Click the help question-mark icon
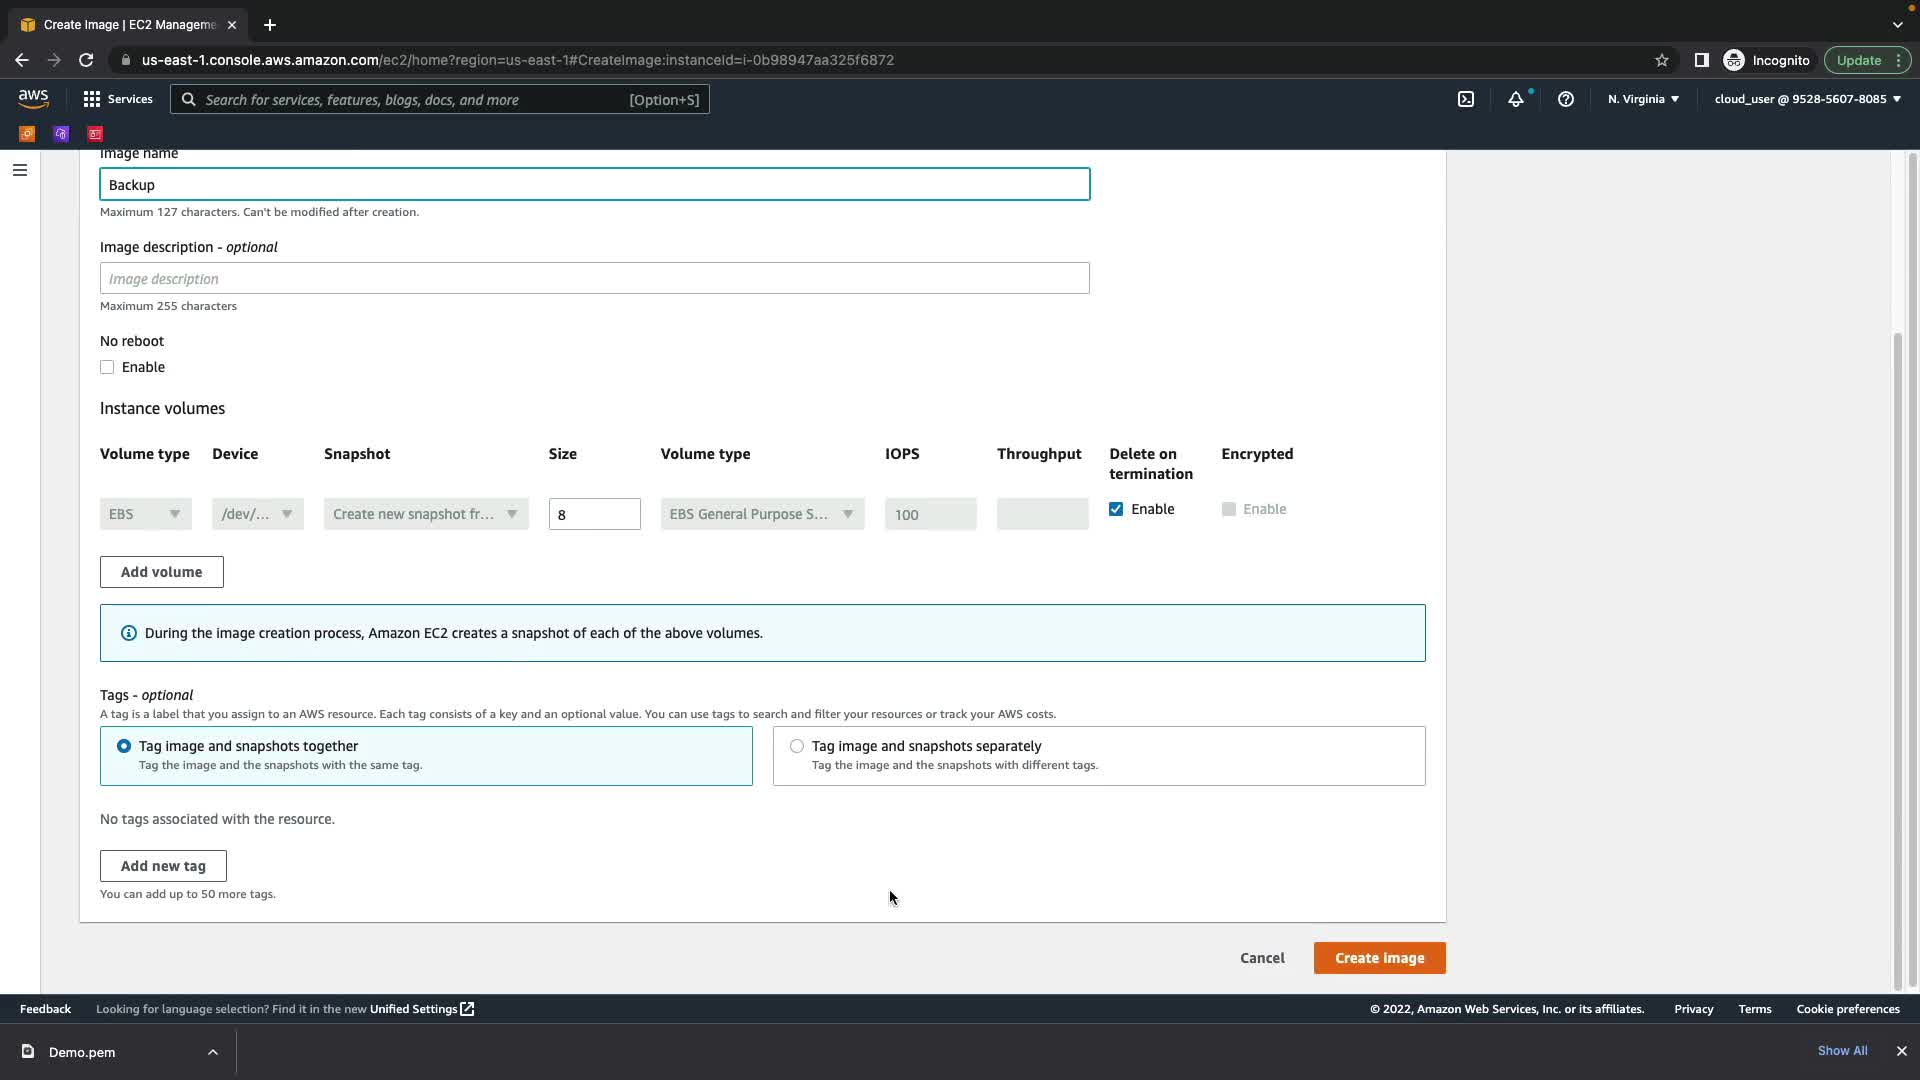The image size is (1920, 1080). tap(1566, 99)
